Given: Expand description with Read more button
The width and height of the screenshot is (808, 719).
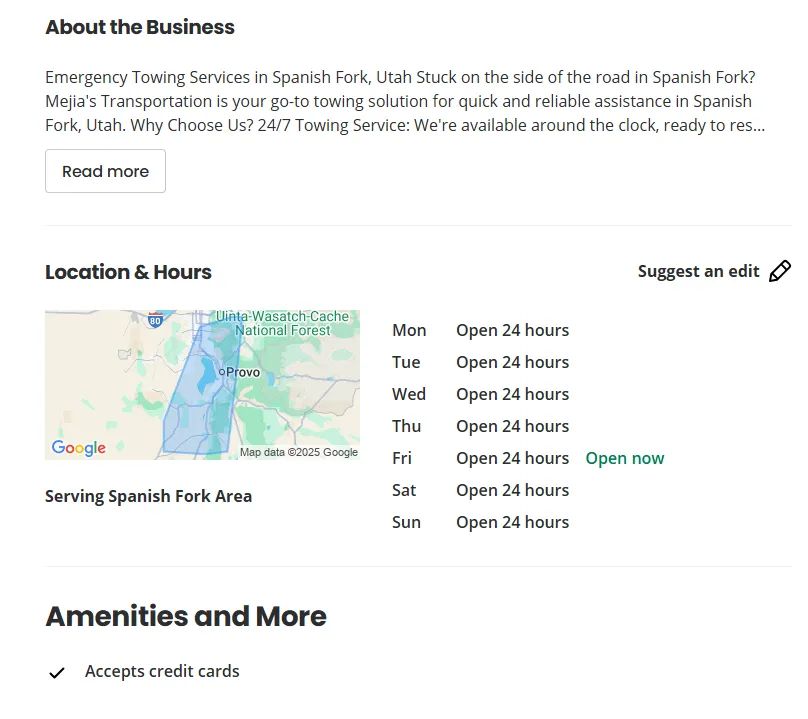Looking at the screenshot, I should click(x=105, y=171).
